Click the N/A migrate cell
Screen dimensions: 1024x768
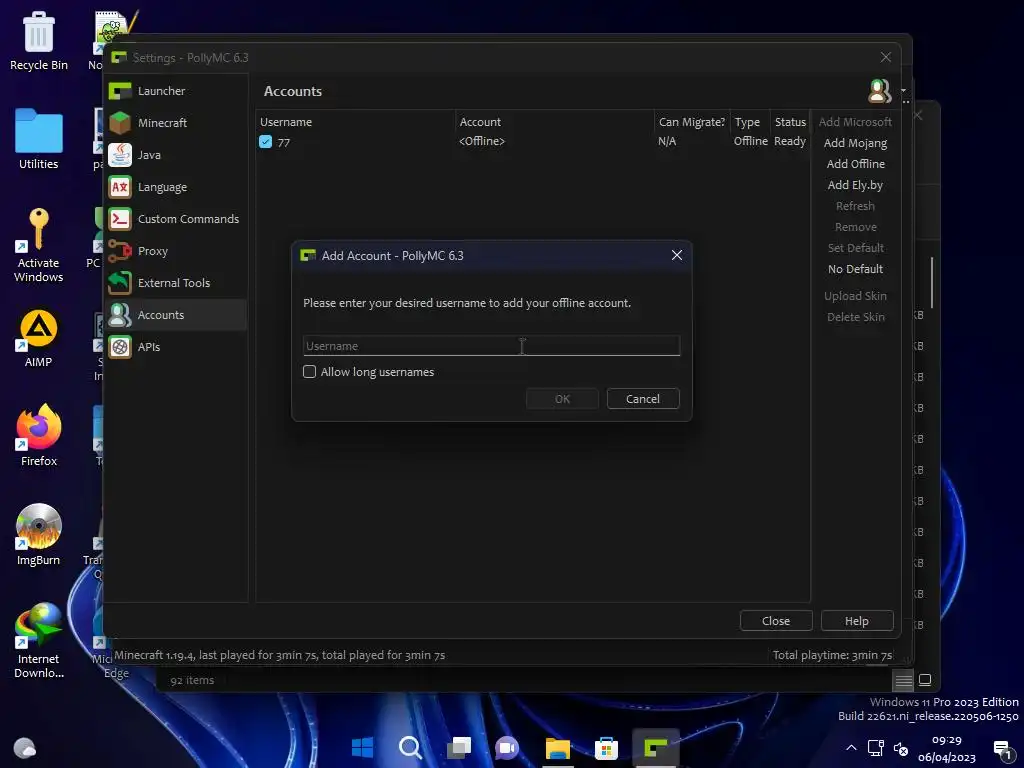click(x=667, y=141)
